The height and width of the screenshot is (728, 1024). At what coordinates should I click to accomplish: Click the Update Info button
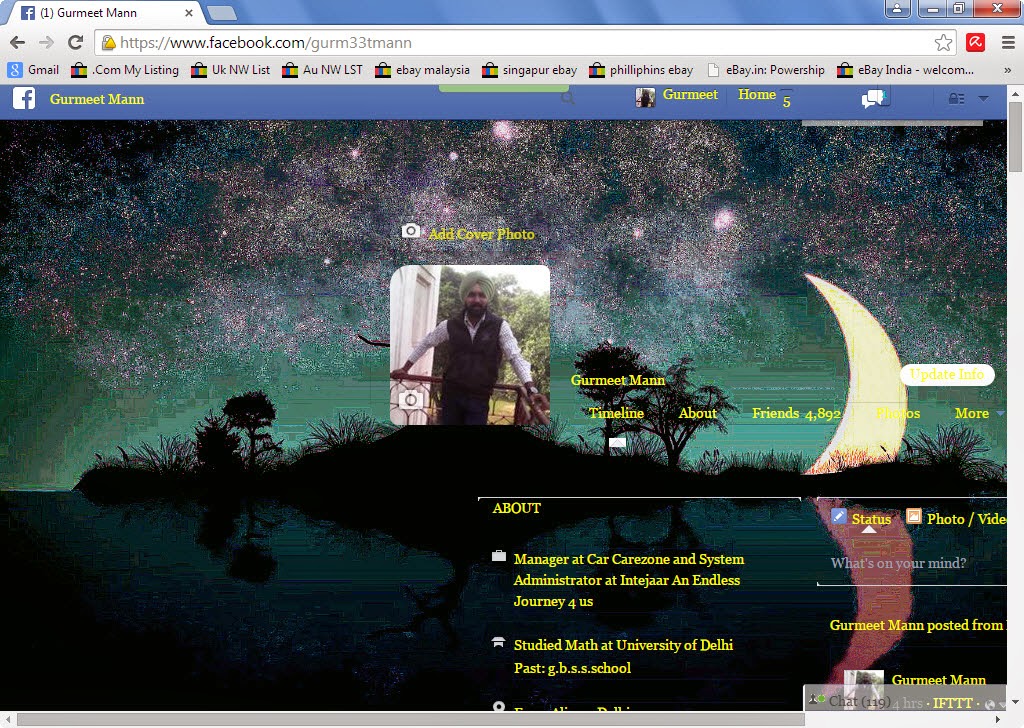point(947,374)
